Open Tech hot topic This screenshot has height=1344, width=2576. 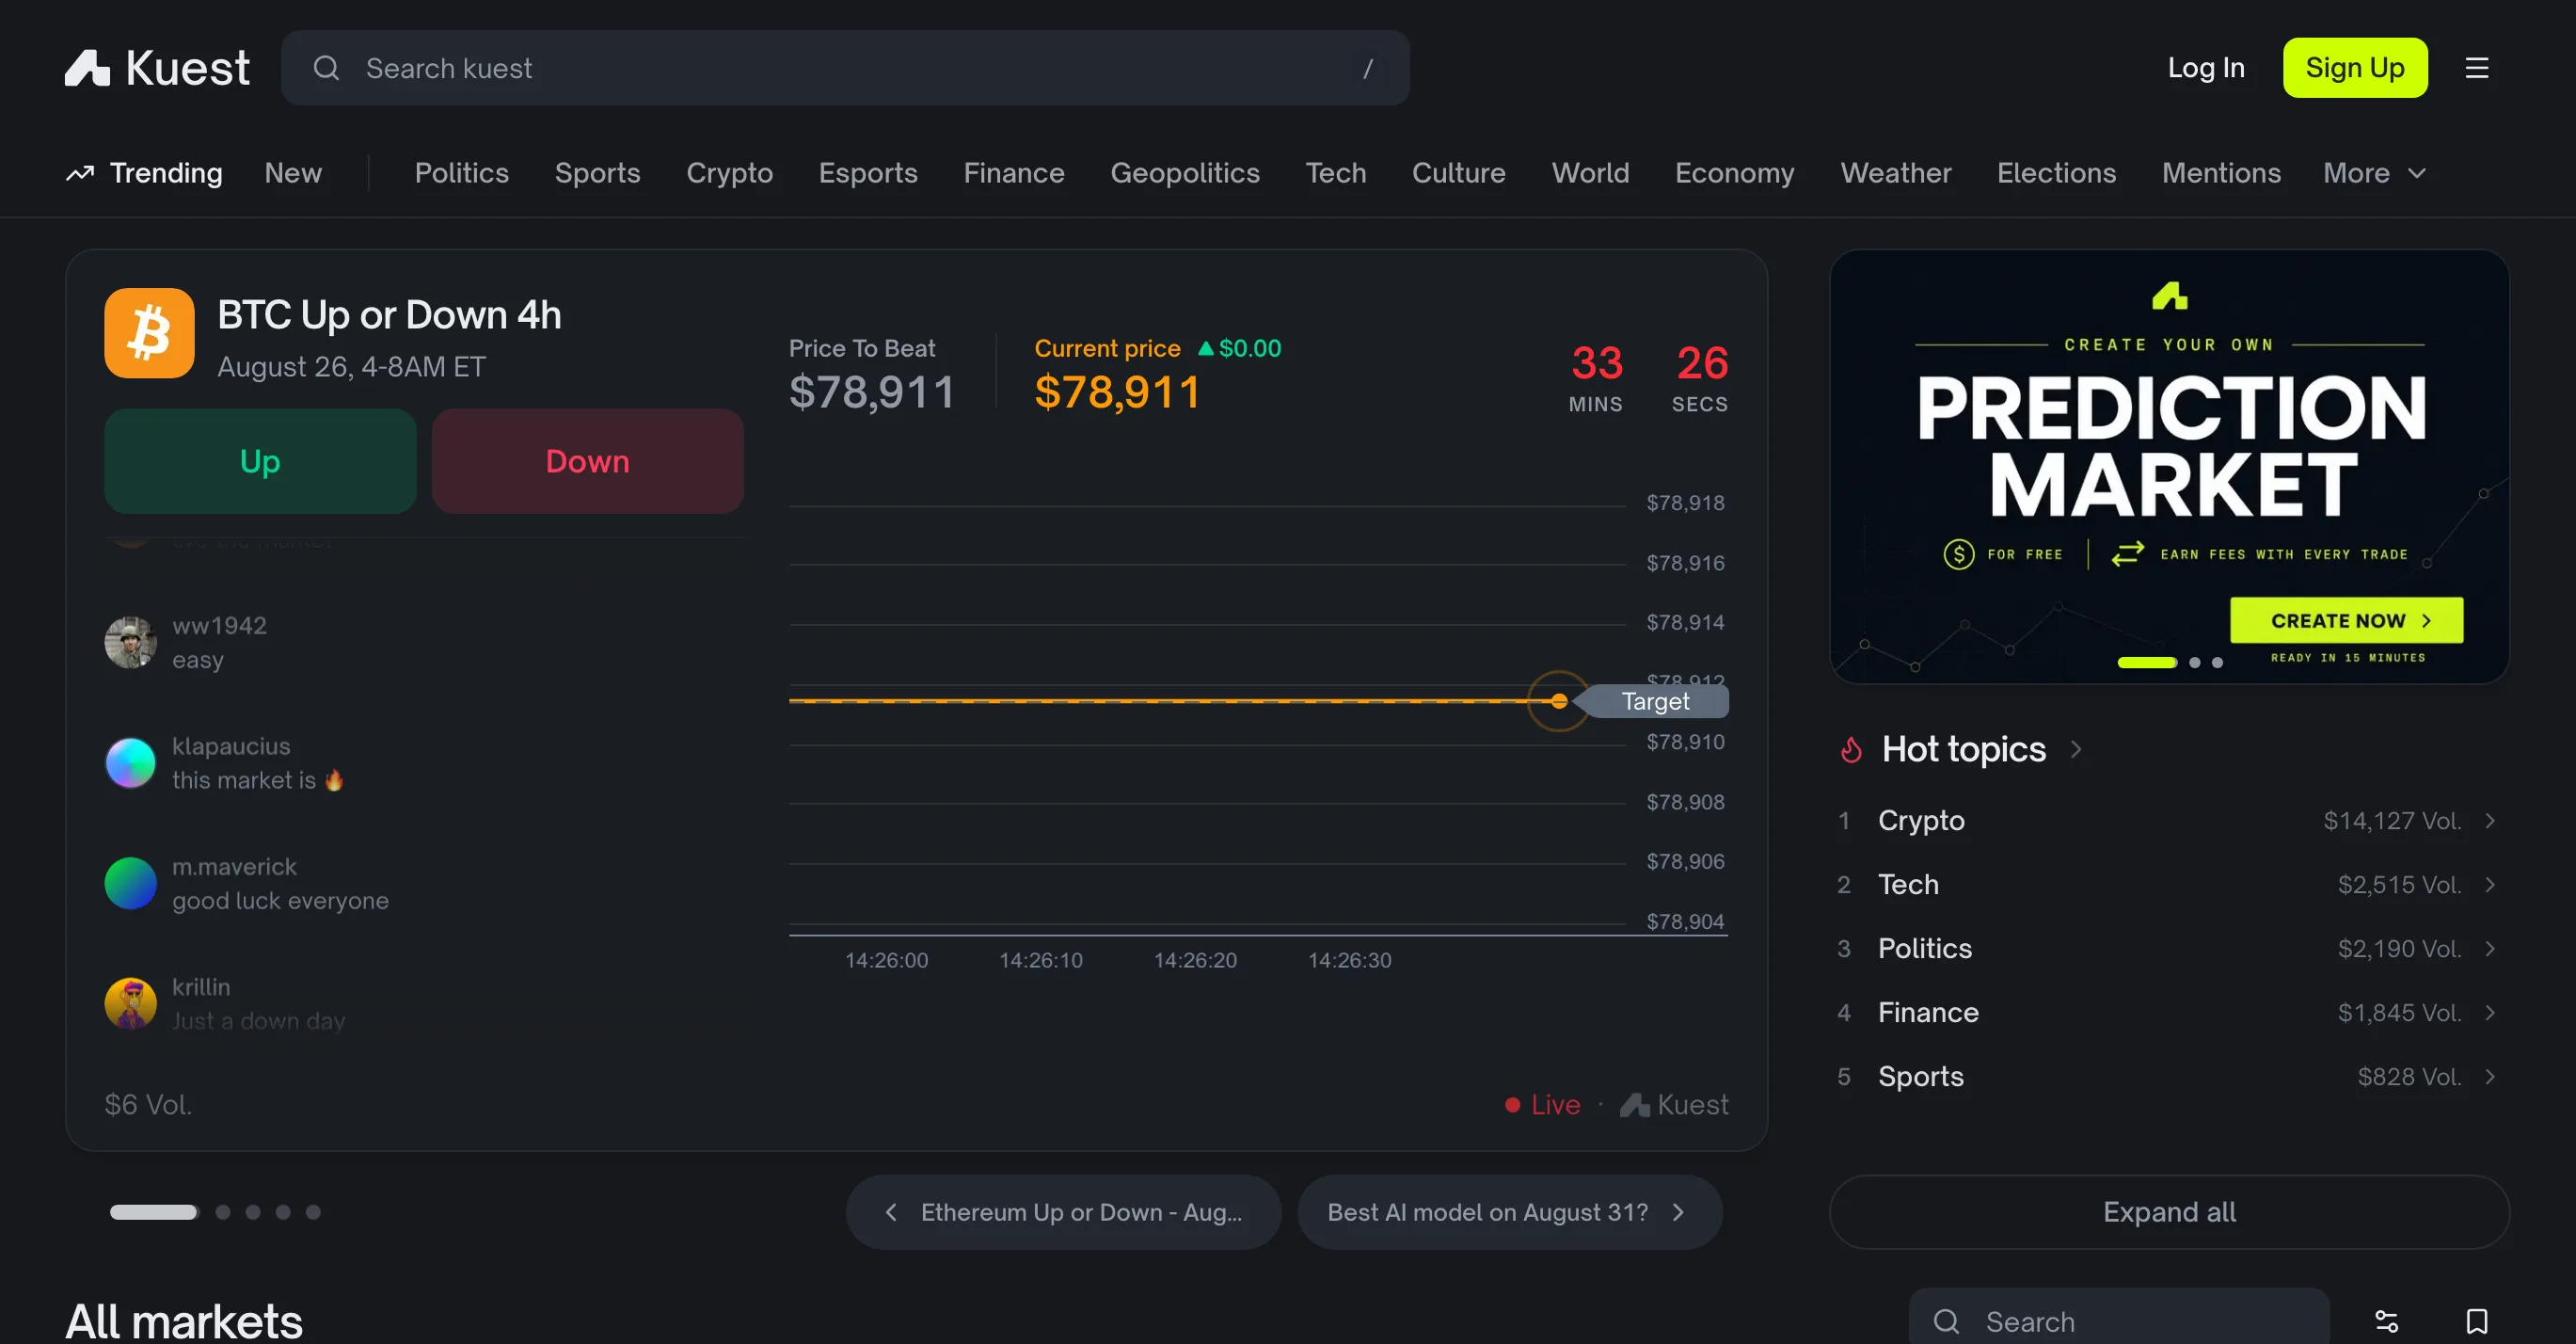[2169, 885]
